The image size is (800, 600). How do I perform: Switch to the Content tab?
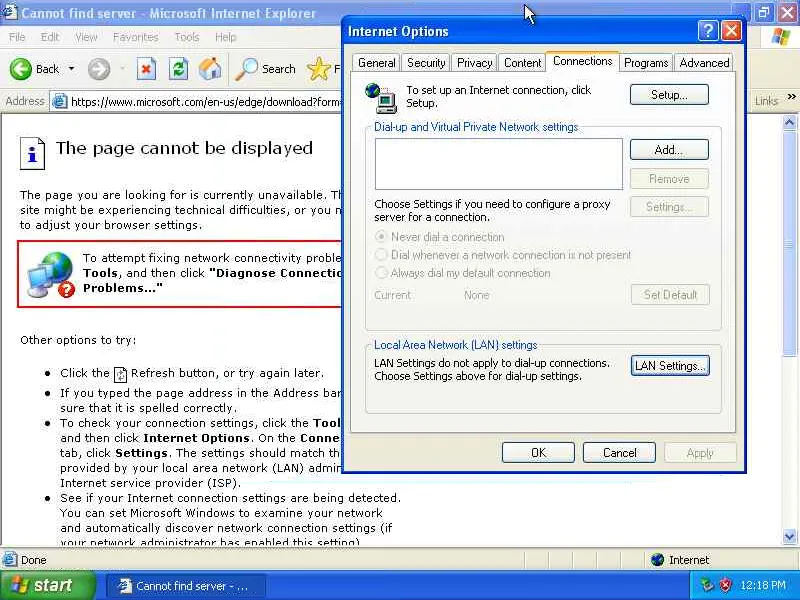(522, 63)
